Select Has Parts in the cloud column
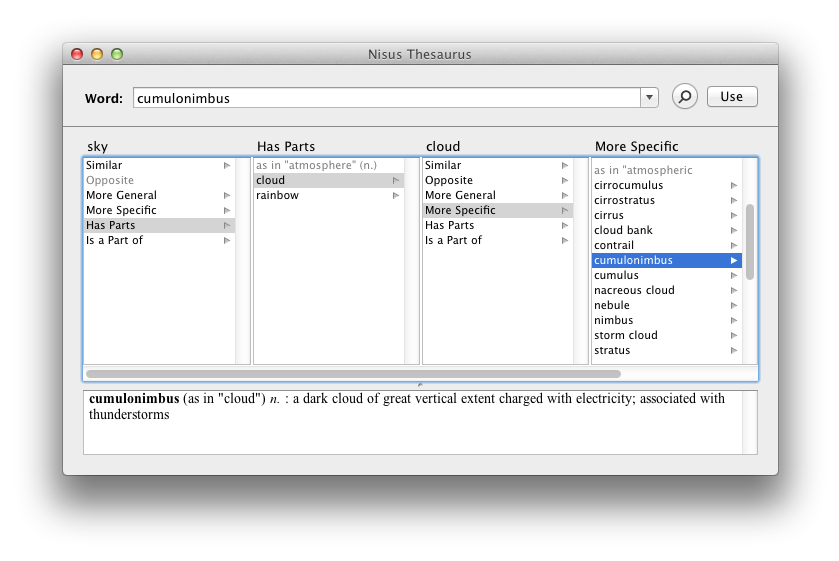The height and width of the screenshot is (561, 839). pos(497,225)
